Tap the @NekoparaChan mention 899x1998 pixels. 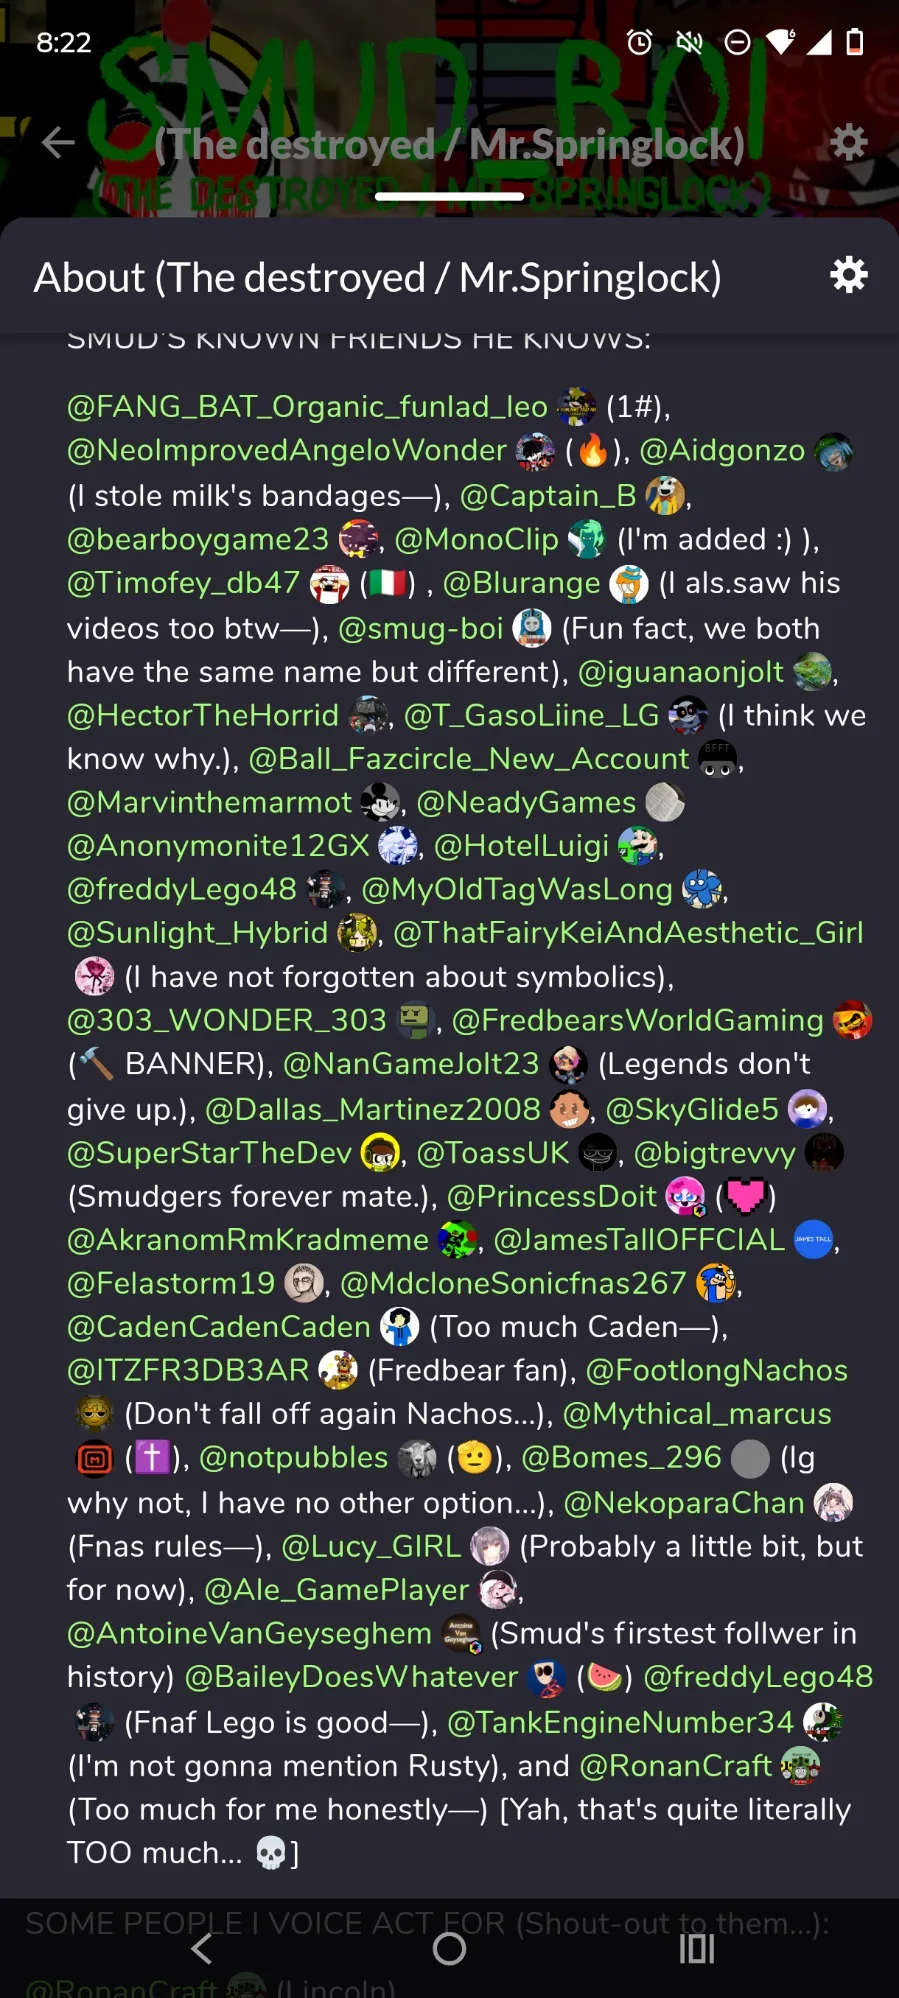684,1503
